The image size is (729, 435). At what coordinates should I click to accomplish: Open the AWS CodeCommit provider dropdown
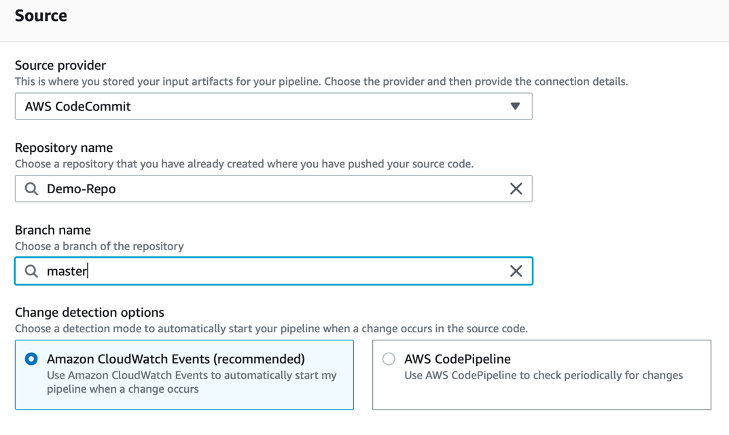(273, 107)
